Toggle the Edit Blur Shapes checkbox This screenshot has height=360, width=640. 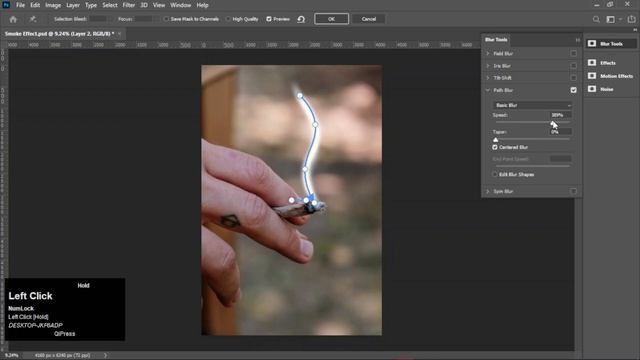pos(495,174)
